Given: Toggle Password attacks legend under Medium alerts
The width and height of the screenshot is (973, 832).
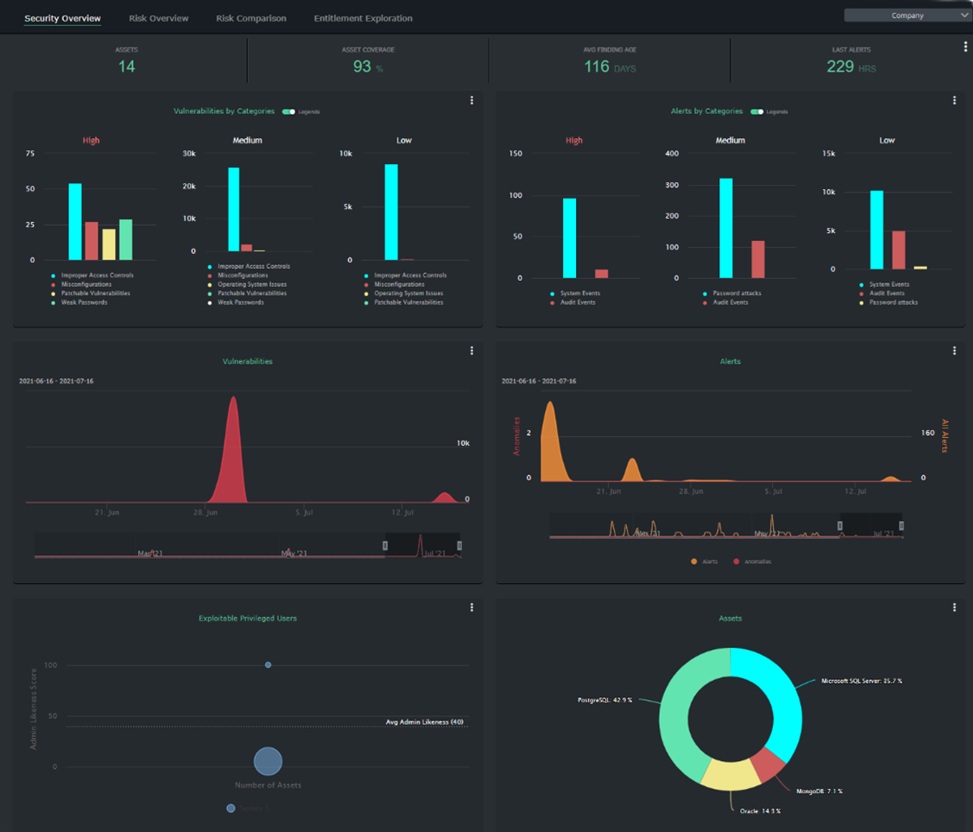Looking at the screenshot, I should [x=732, y=293].
